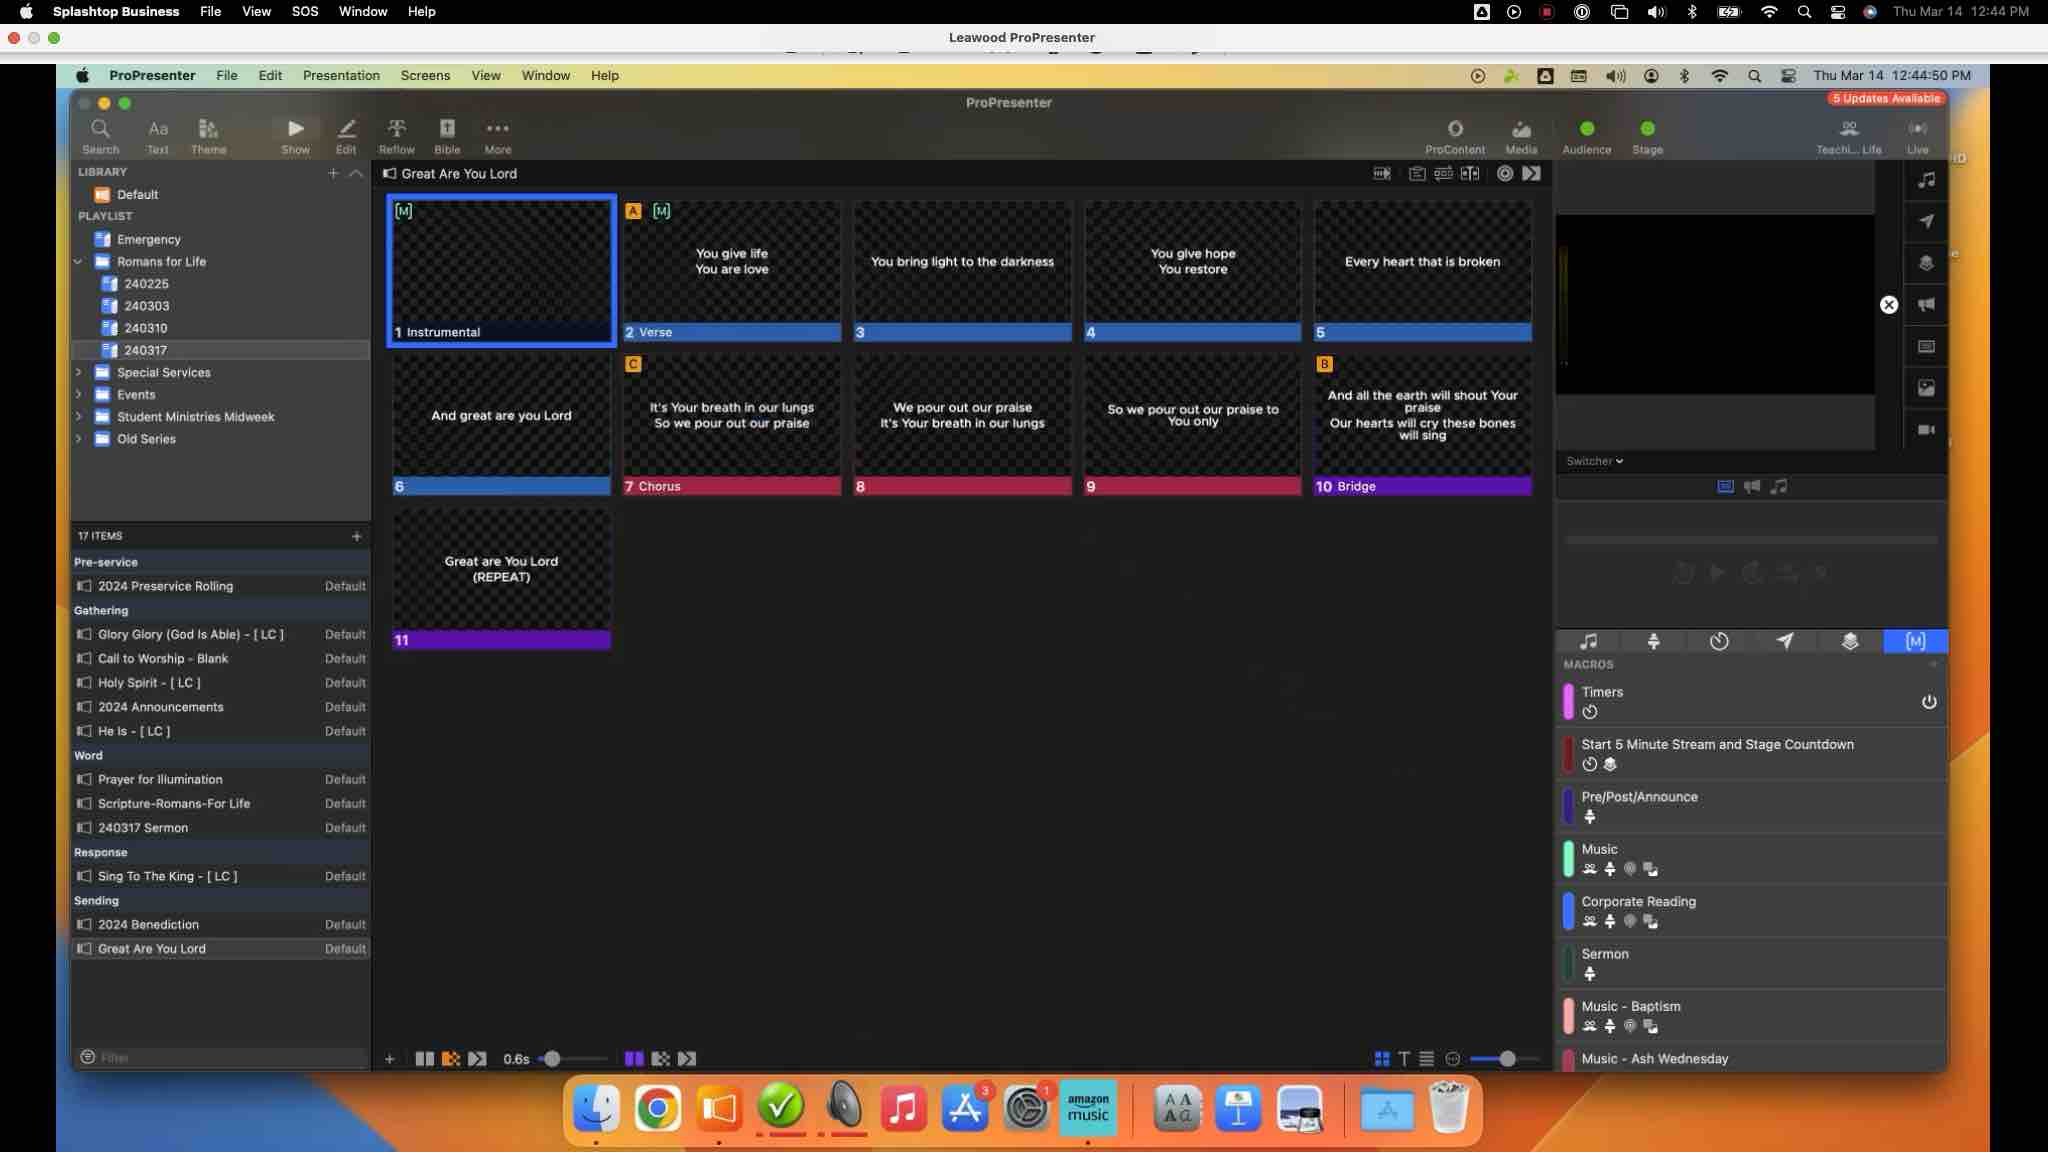Open the Timers tab clock icon
Screen dimensions: 2048x1152
[x=1719, y=641]
